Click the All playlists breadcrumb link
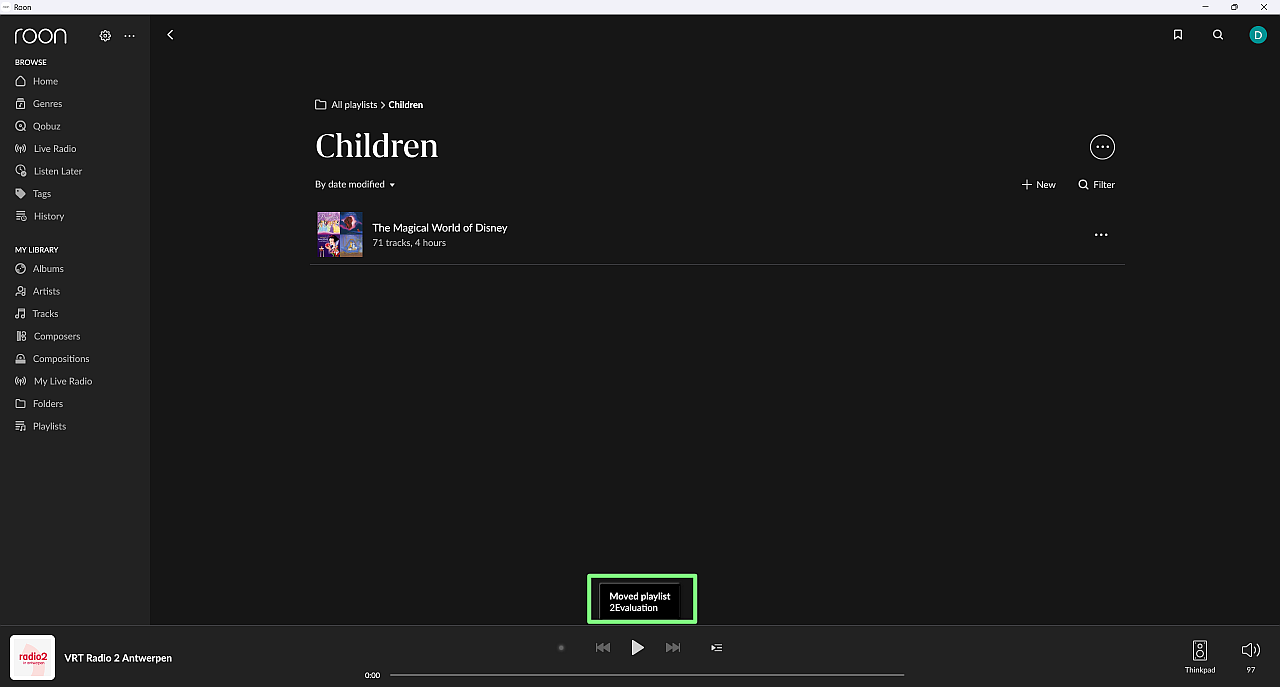 [x=353, y=105]
